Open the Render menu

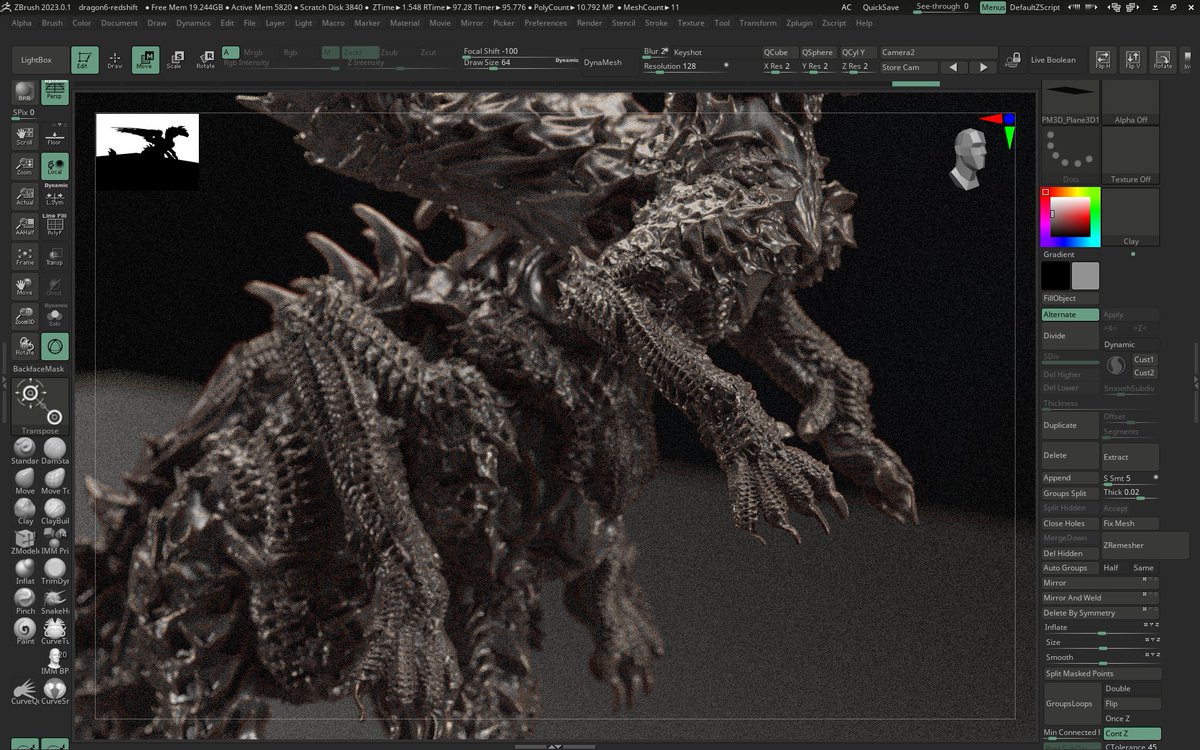tap(589, 23)
